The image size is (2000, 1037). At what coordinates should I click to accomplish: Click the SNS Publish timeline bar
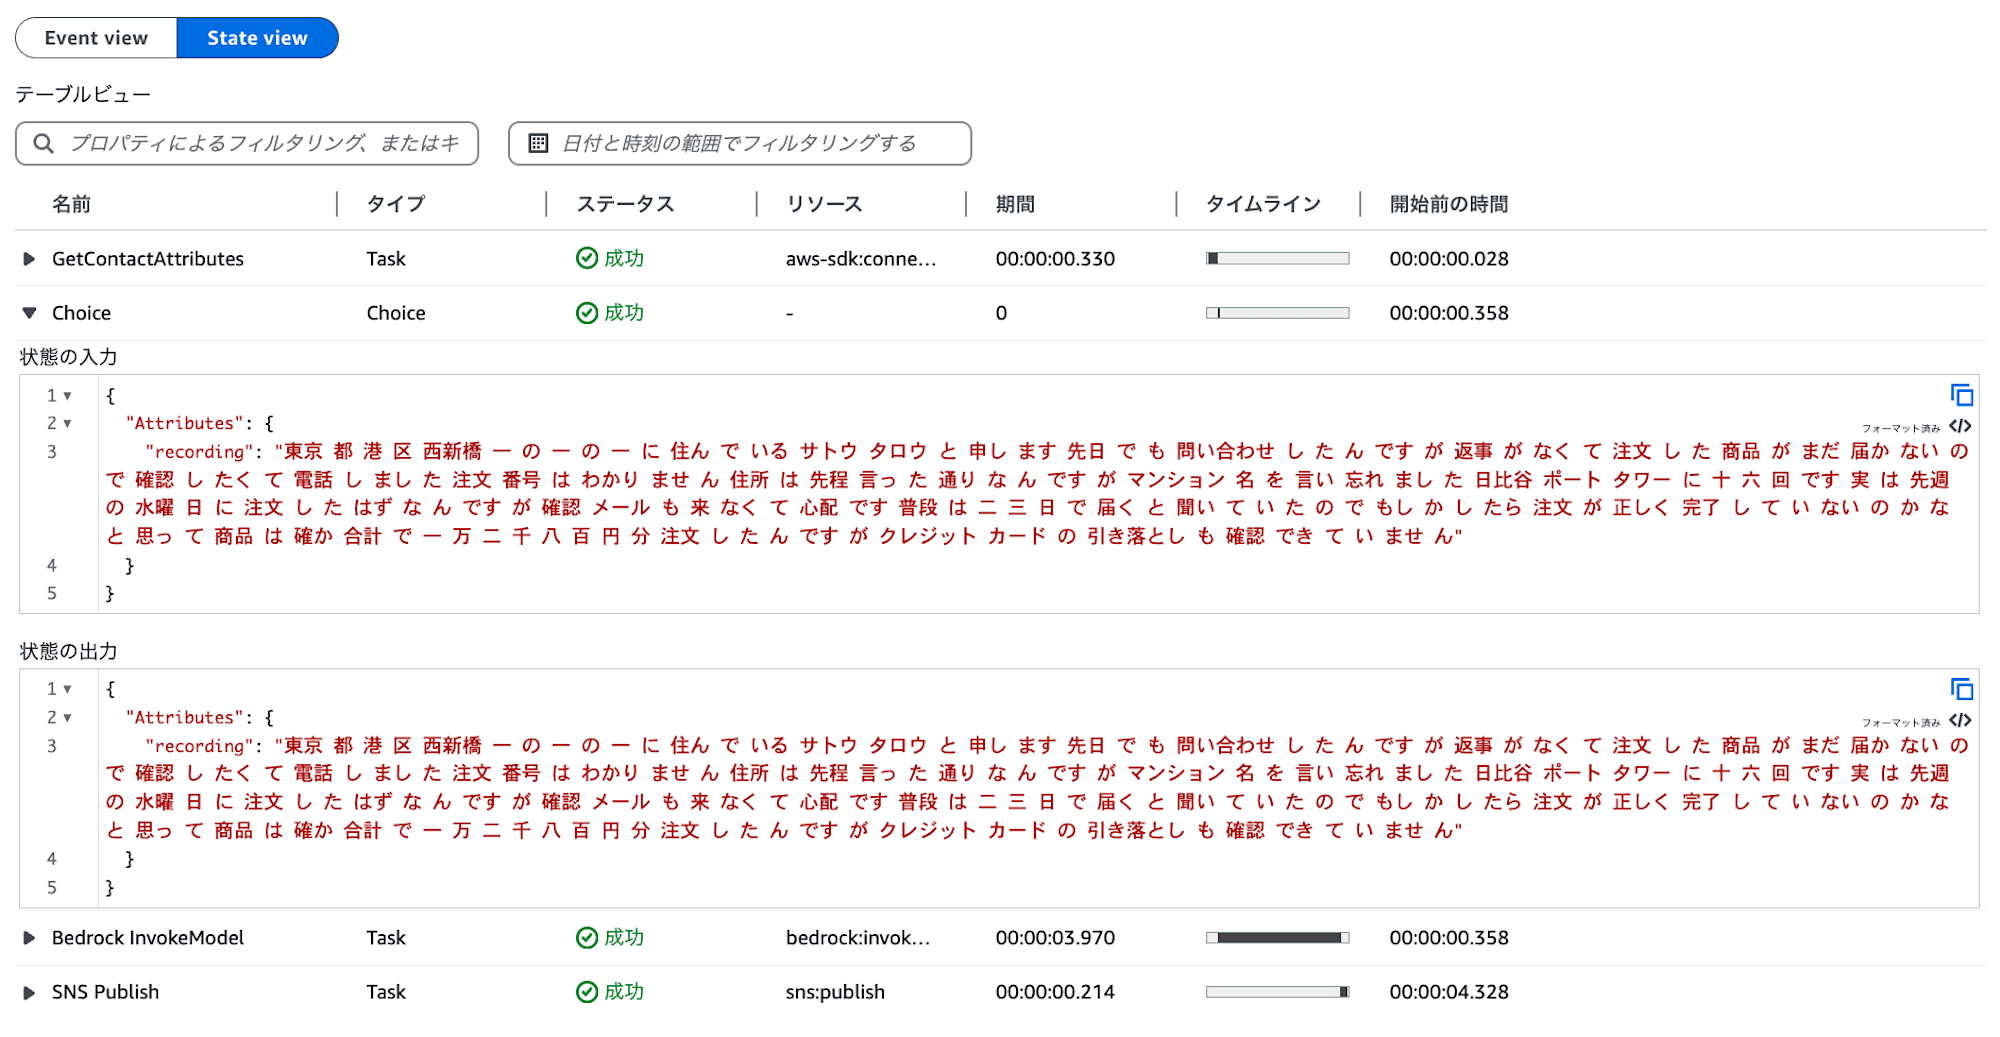1277,992
